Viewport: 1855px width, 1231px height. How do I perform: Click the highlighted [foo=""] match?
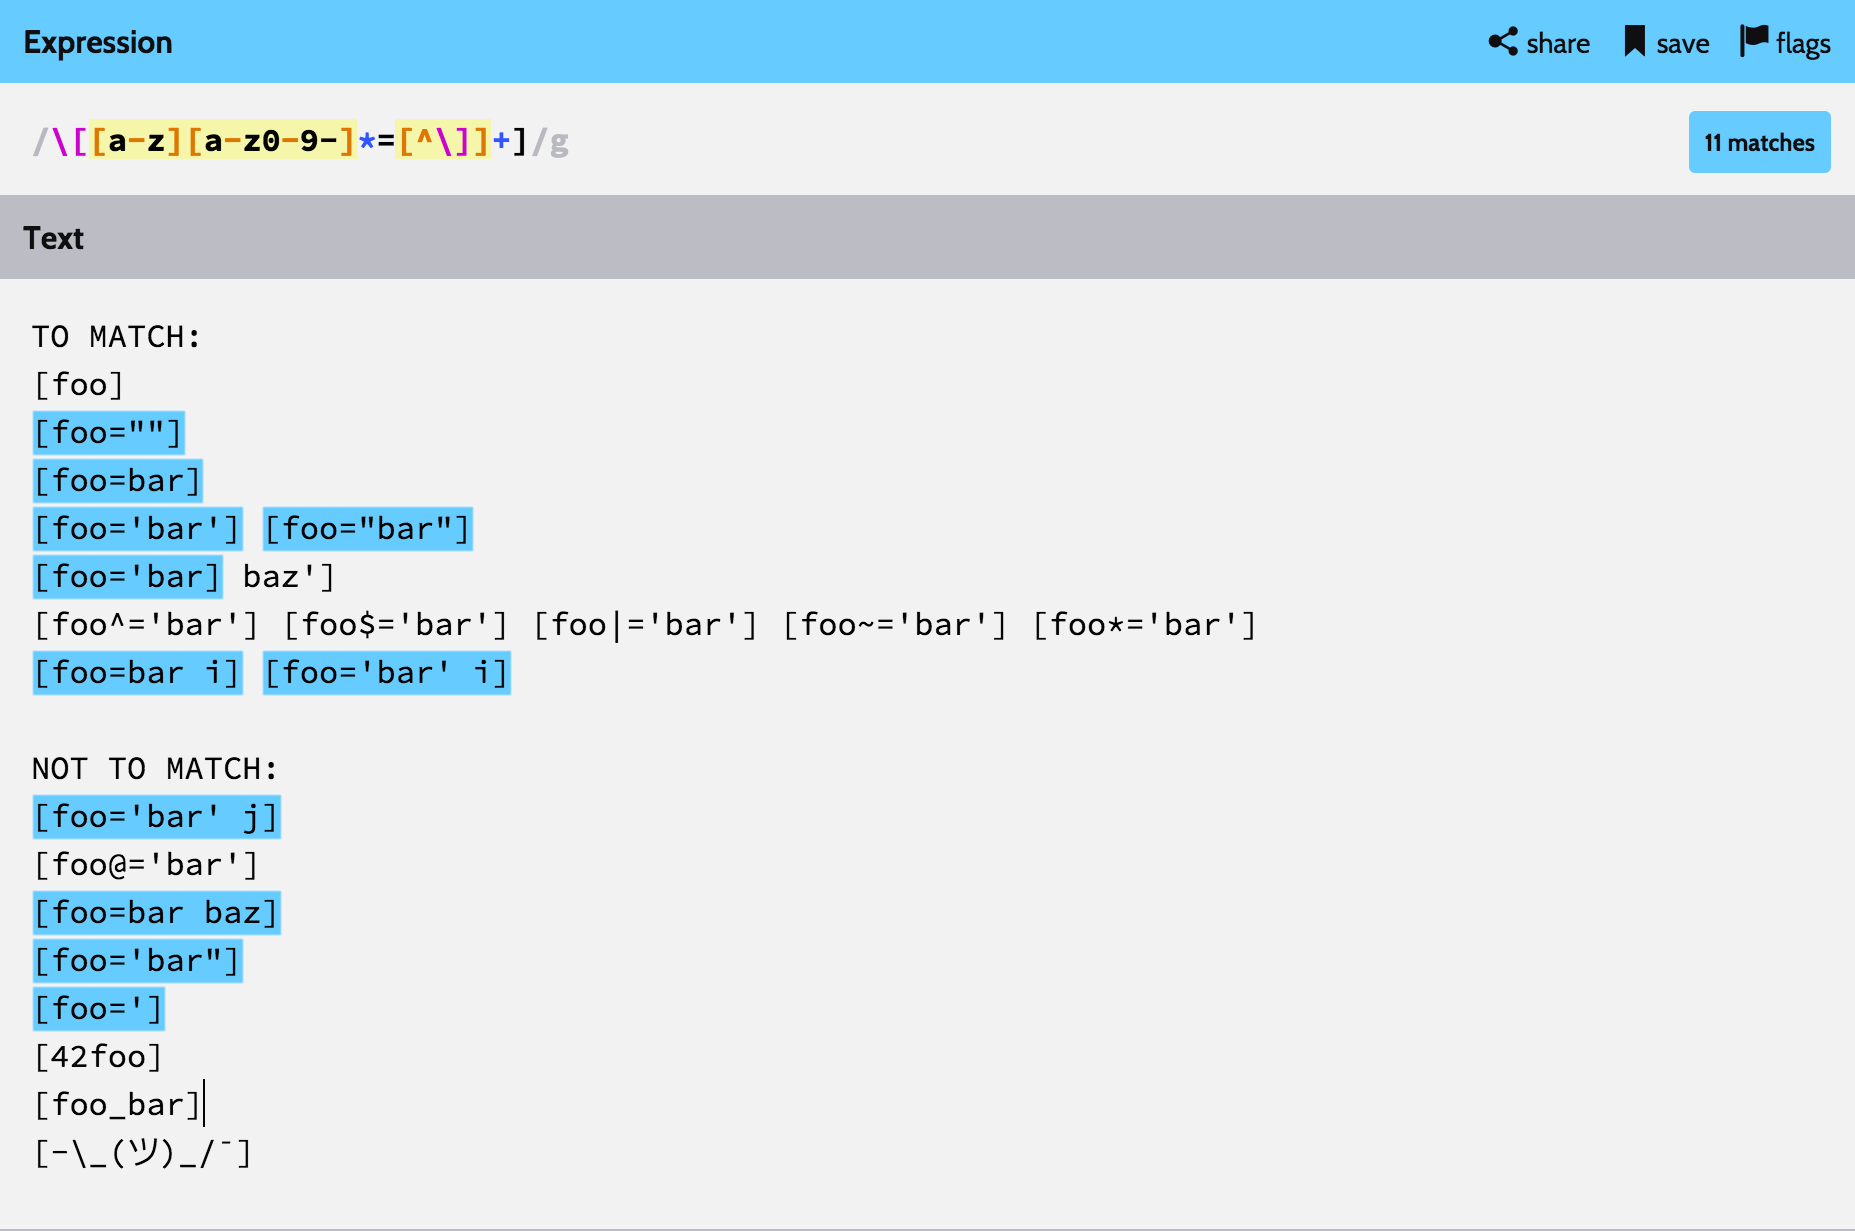108,433
